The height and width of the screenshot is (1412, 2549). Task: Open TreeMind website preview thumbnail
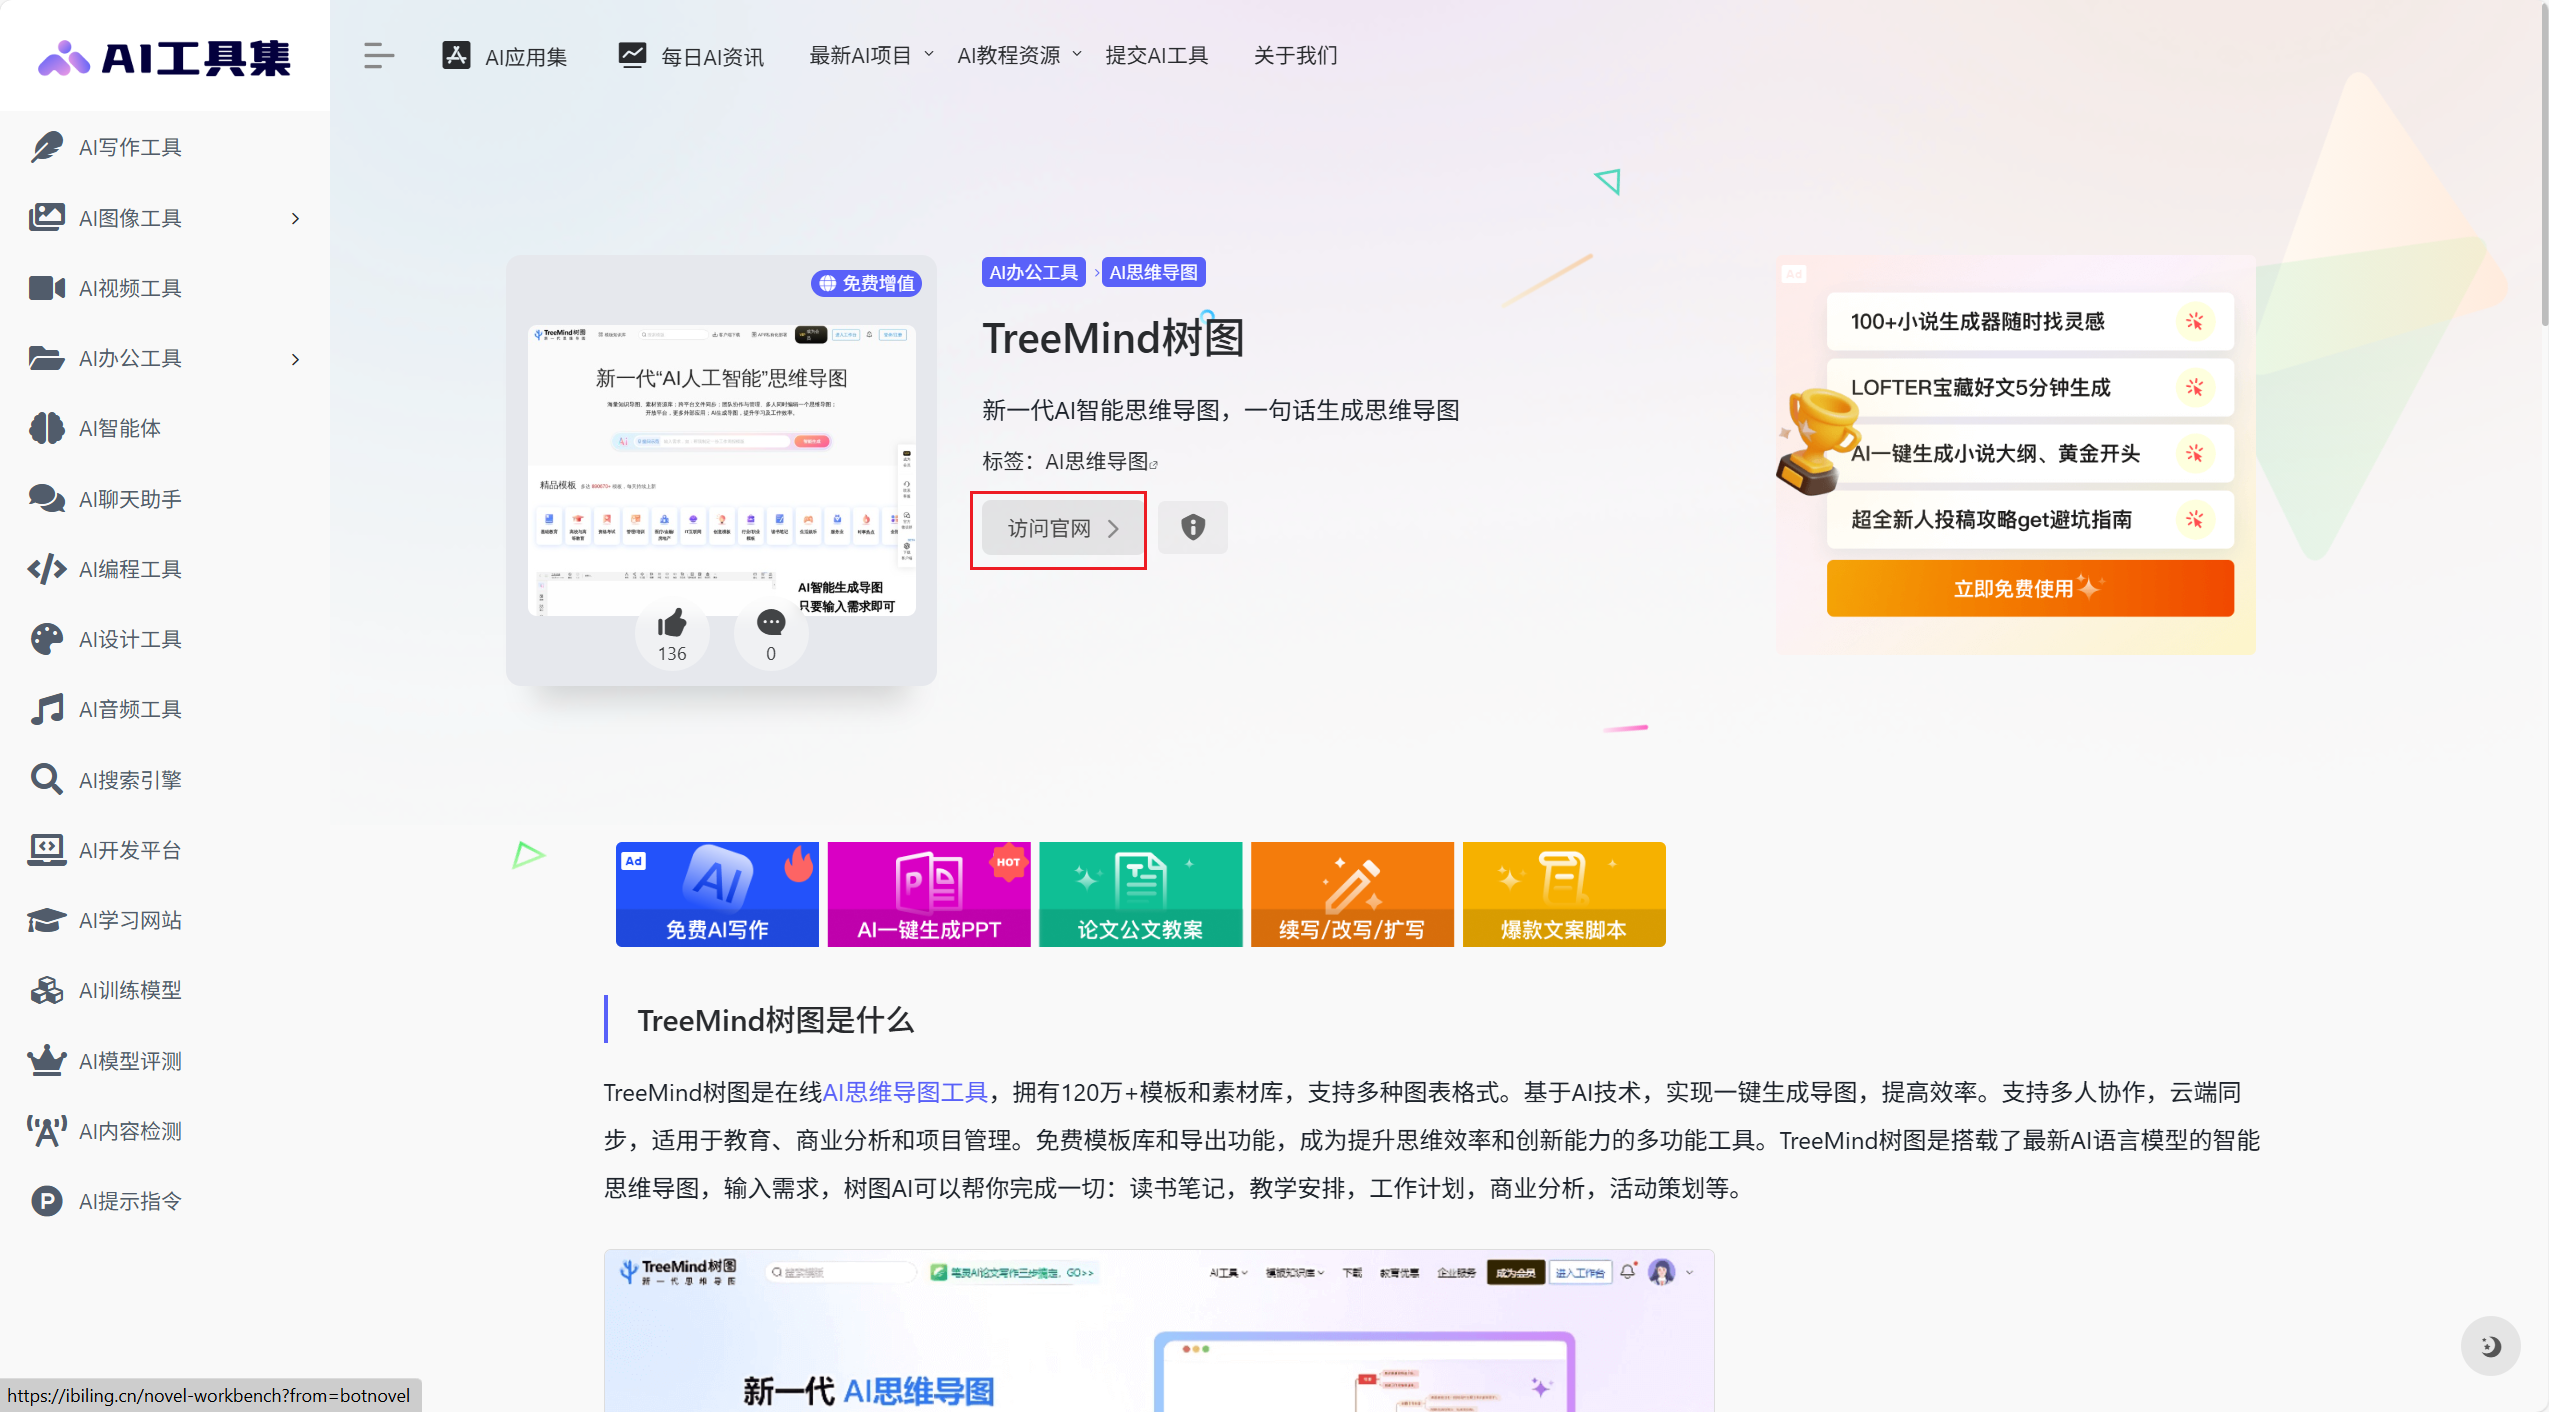tap(721, 470)
